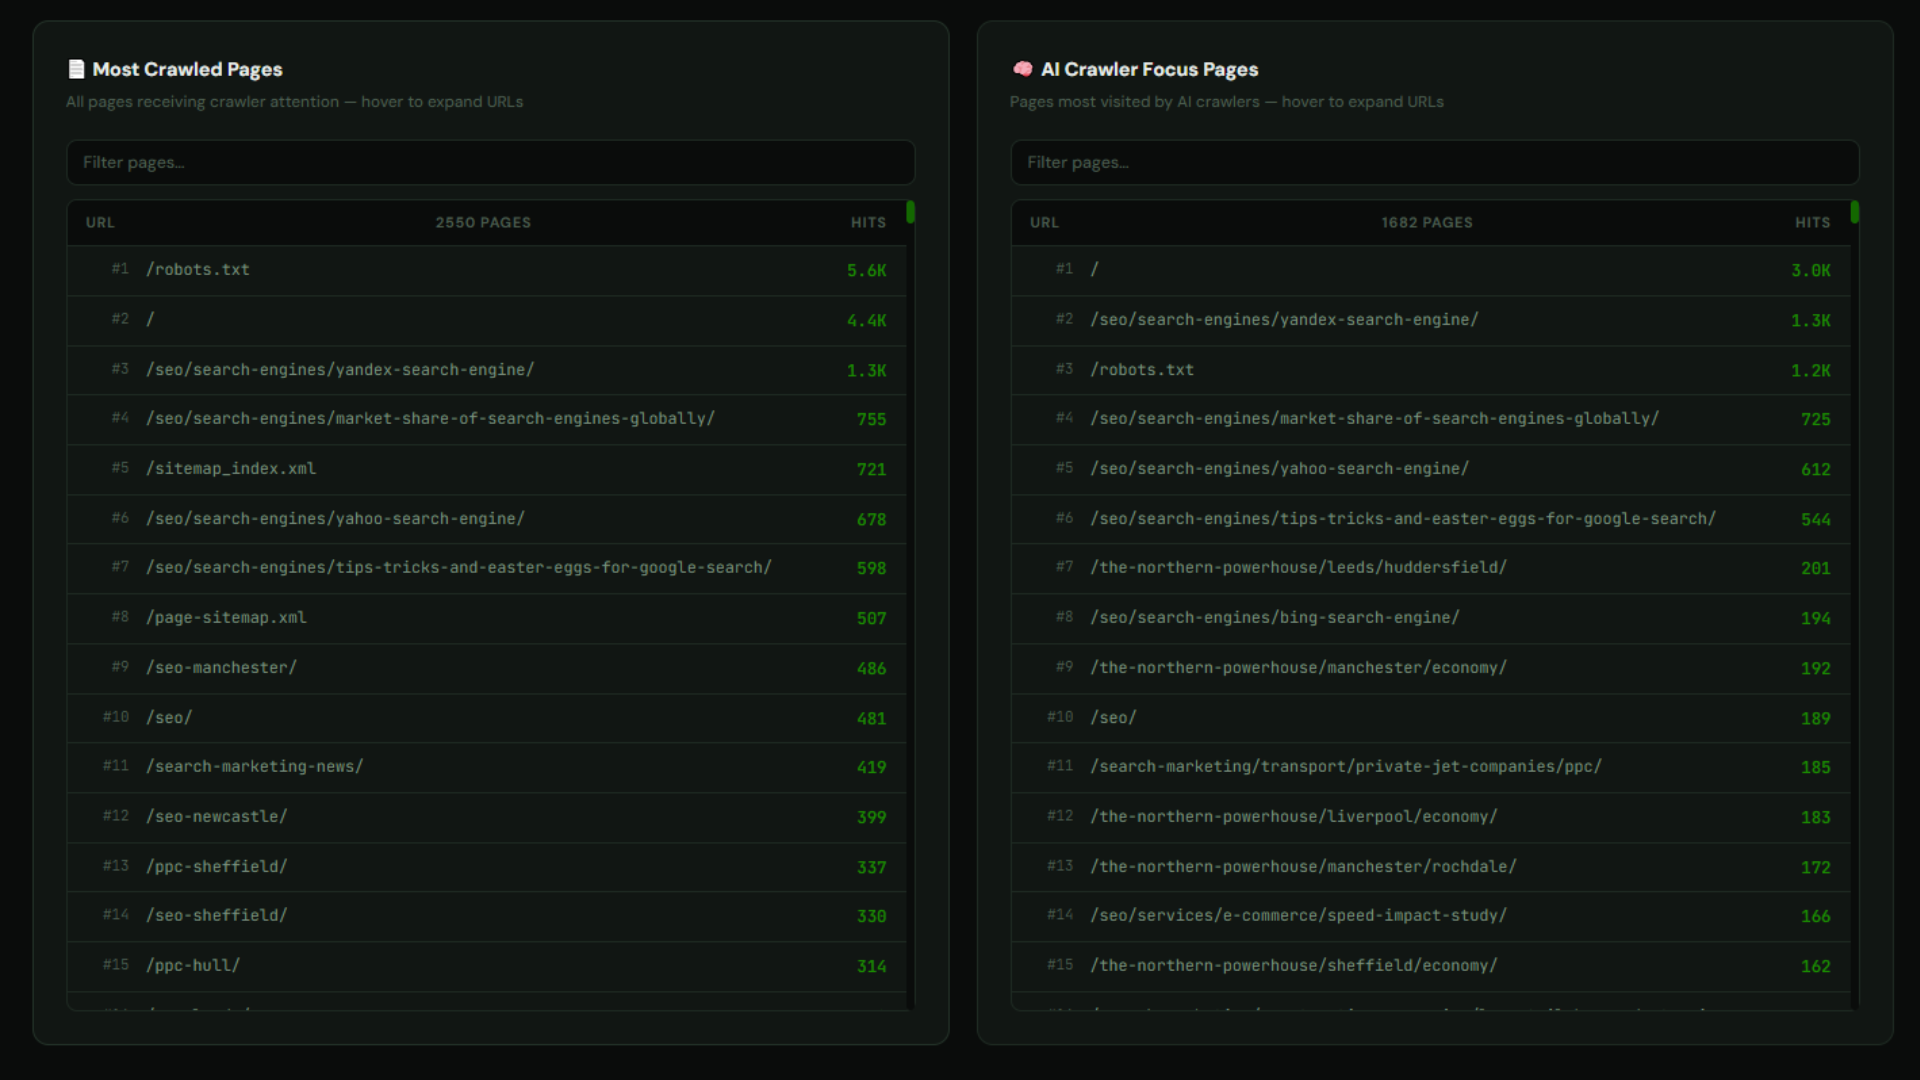Viewport: 1920px width, 1080px height.
Task: Select the liverpool/economy row
Action: pos(1431,817)
